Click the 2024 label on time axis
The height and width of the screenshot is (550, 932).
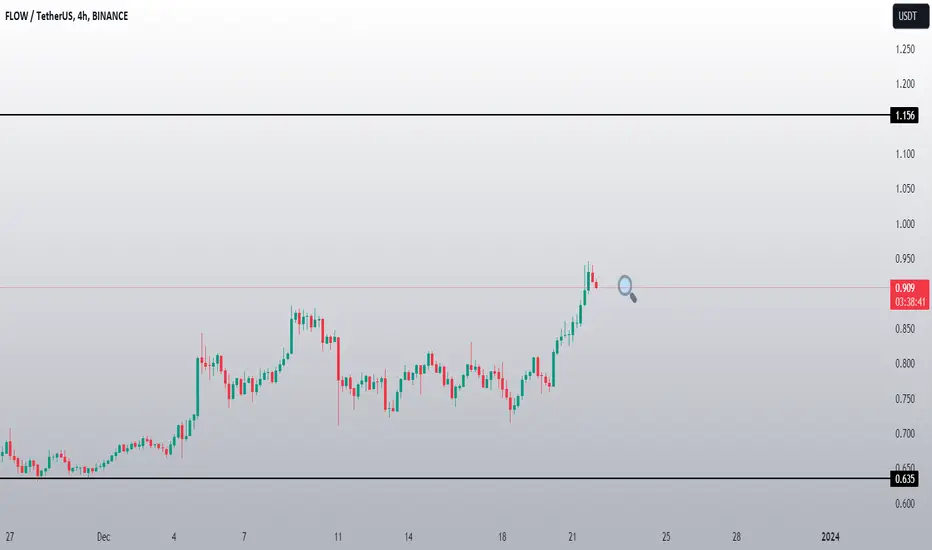[831, 536]
